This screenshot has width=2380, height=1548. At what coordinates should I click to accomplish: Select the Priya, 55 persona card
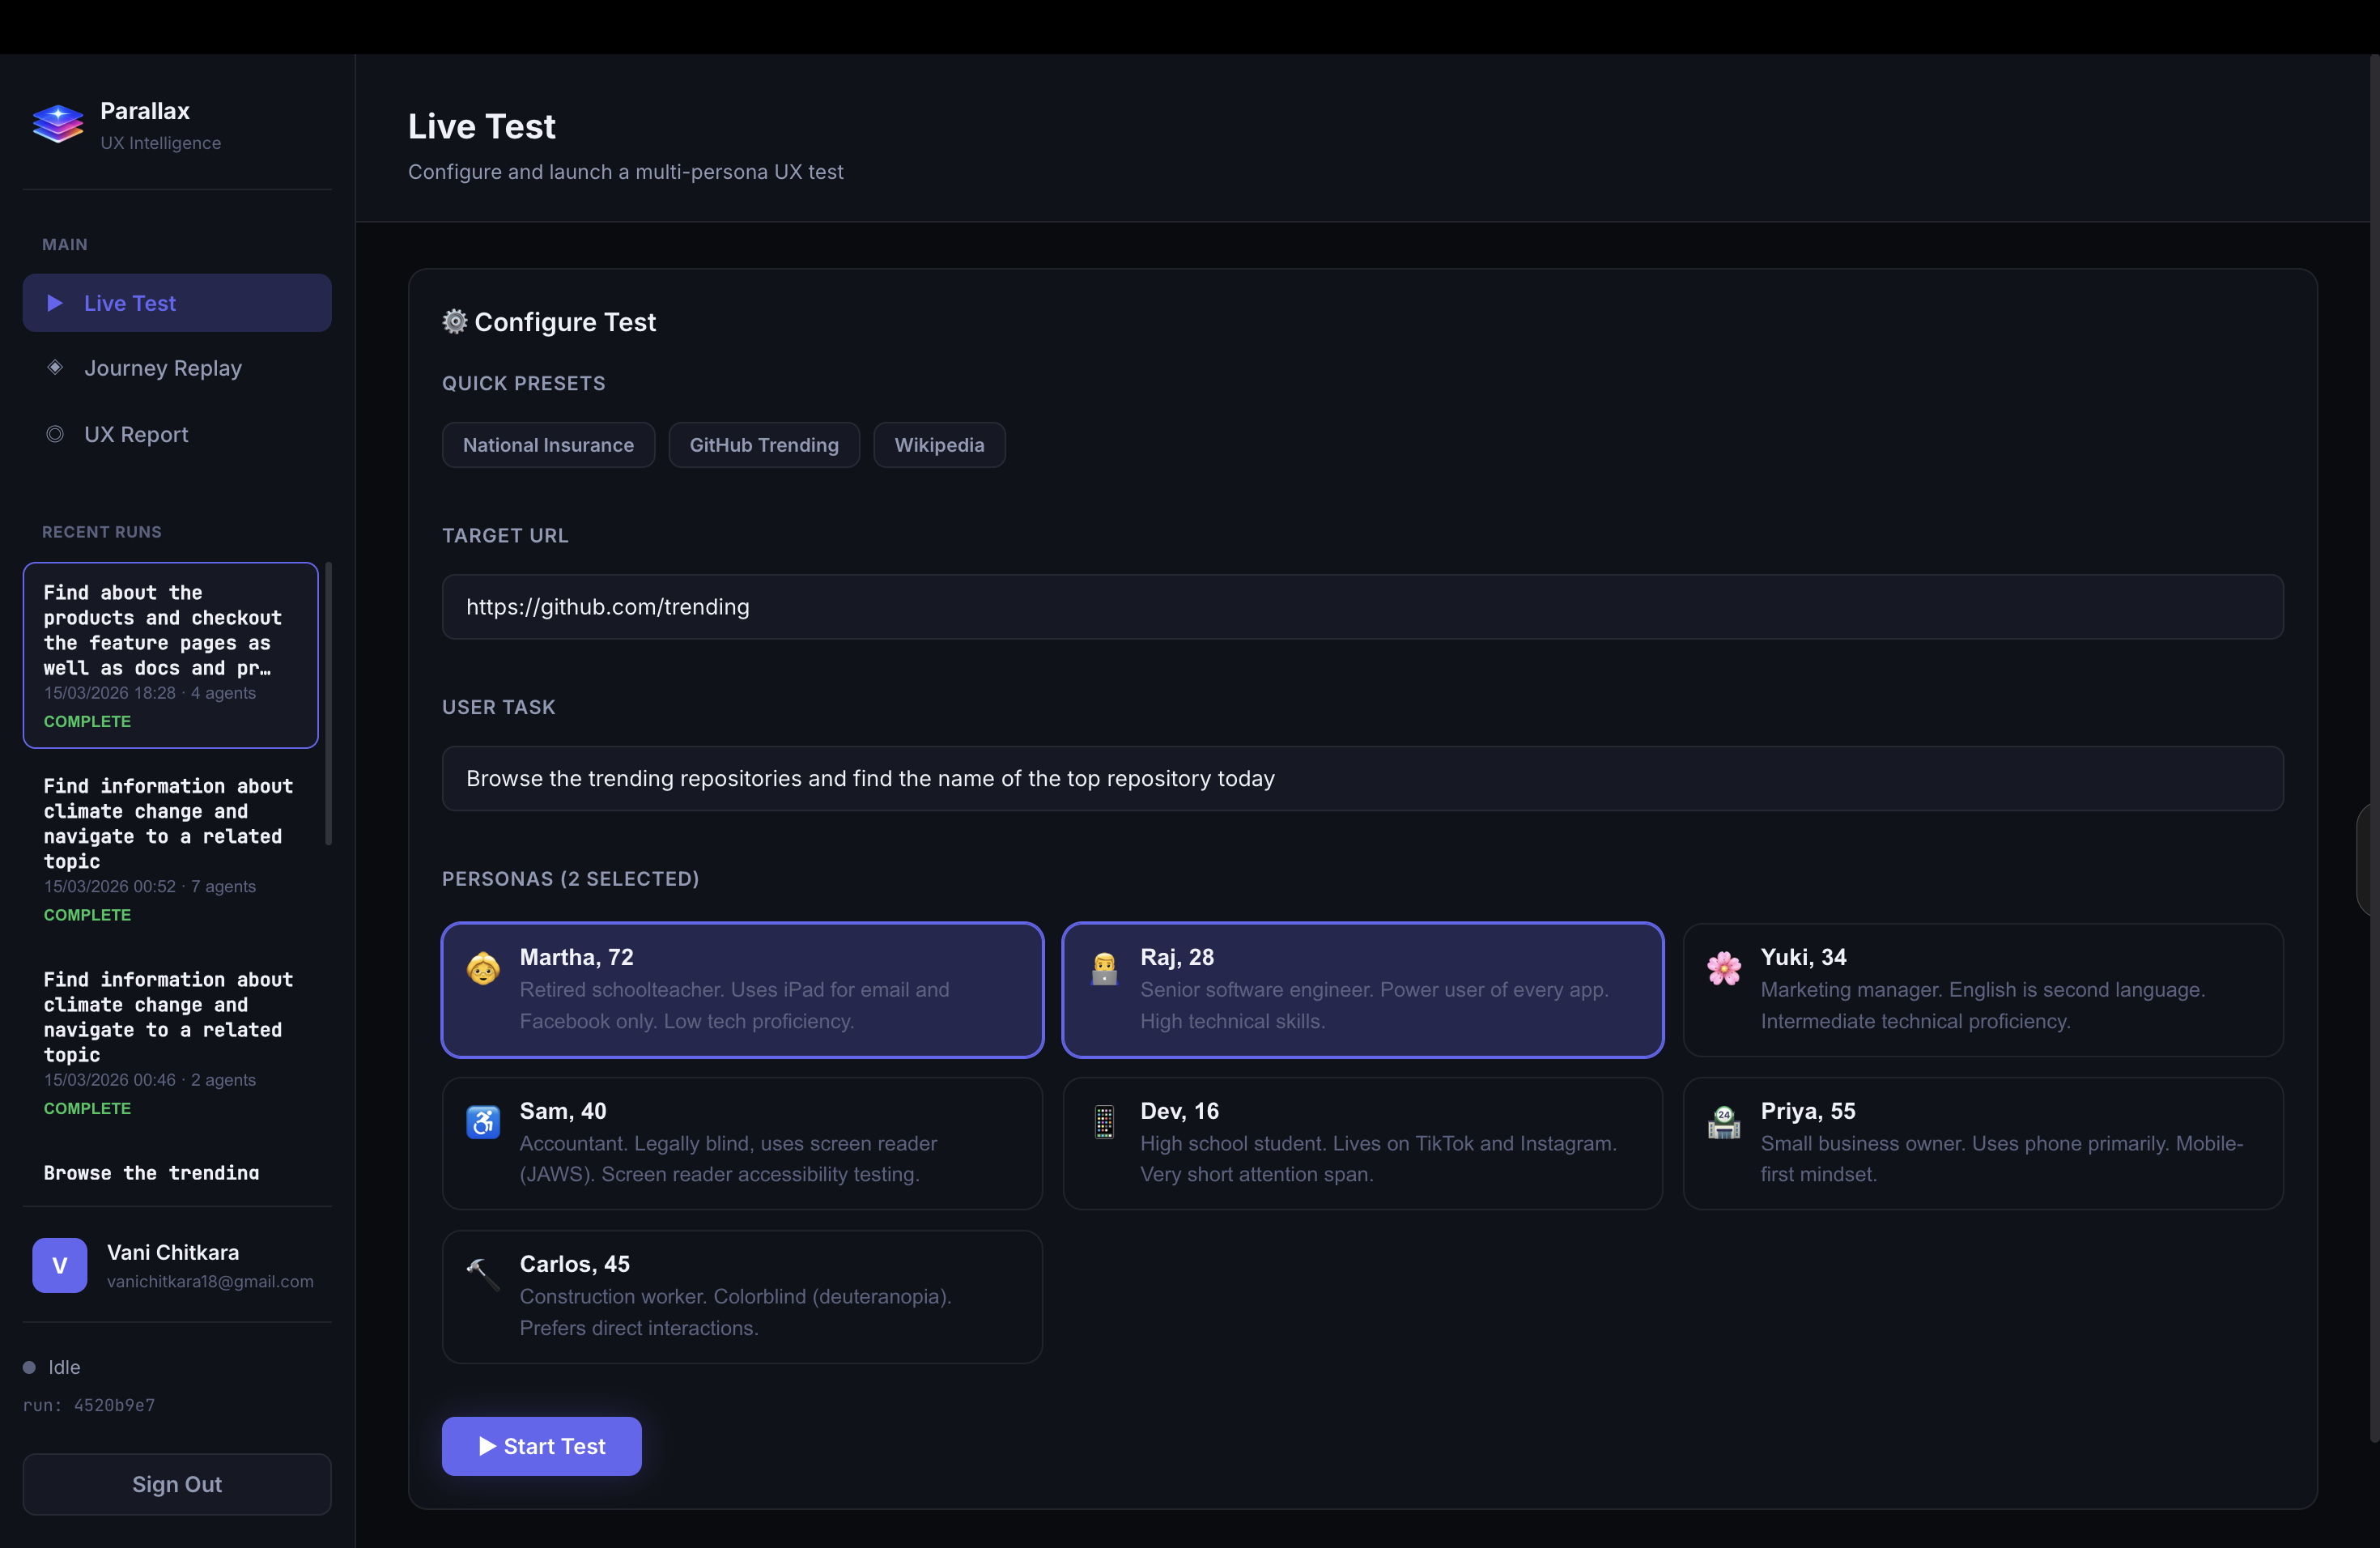[1982, 1142]
